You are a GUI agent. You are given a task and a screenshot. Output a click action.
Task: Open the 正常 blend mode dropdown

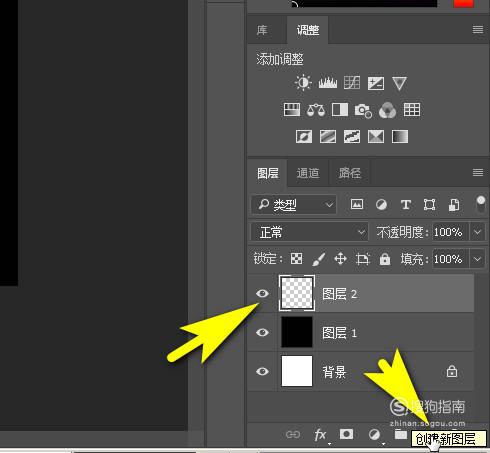click(310, 232)
